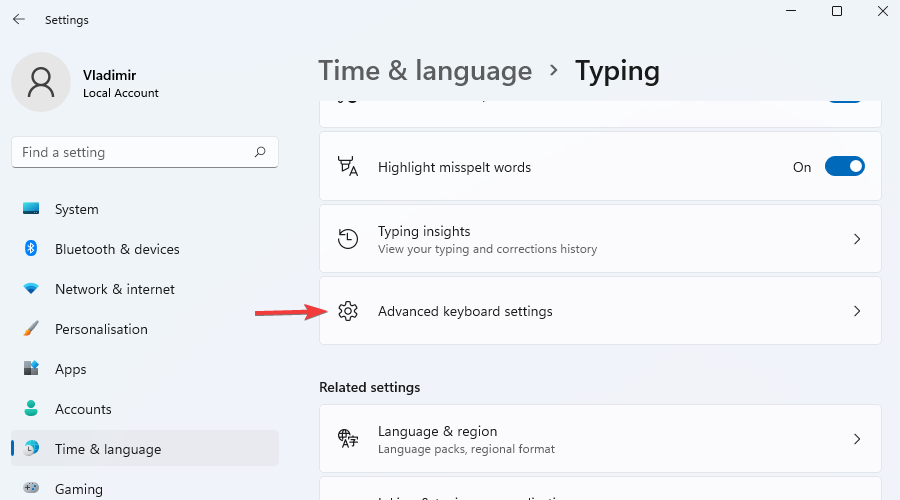This screenshot has width=900, height=500.
Task: Click the Typing insights history icon
Action: 348,239
